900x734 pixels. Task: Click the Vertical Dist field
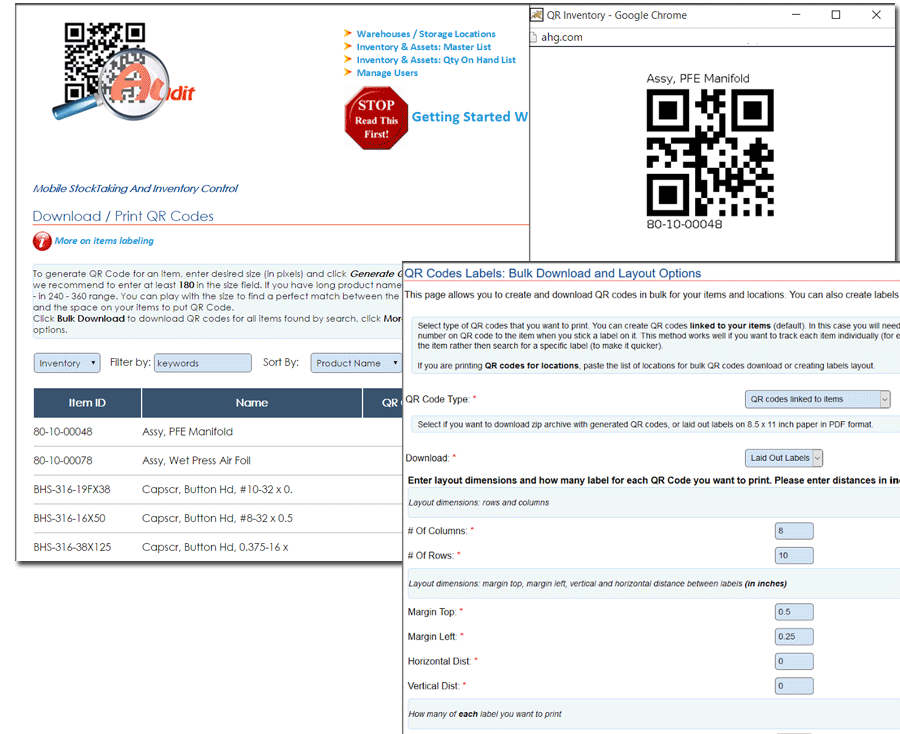point(794,686)
